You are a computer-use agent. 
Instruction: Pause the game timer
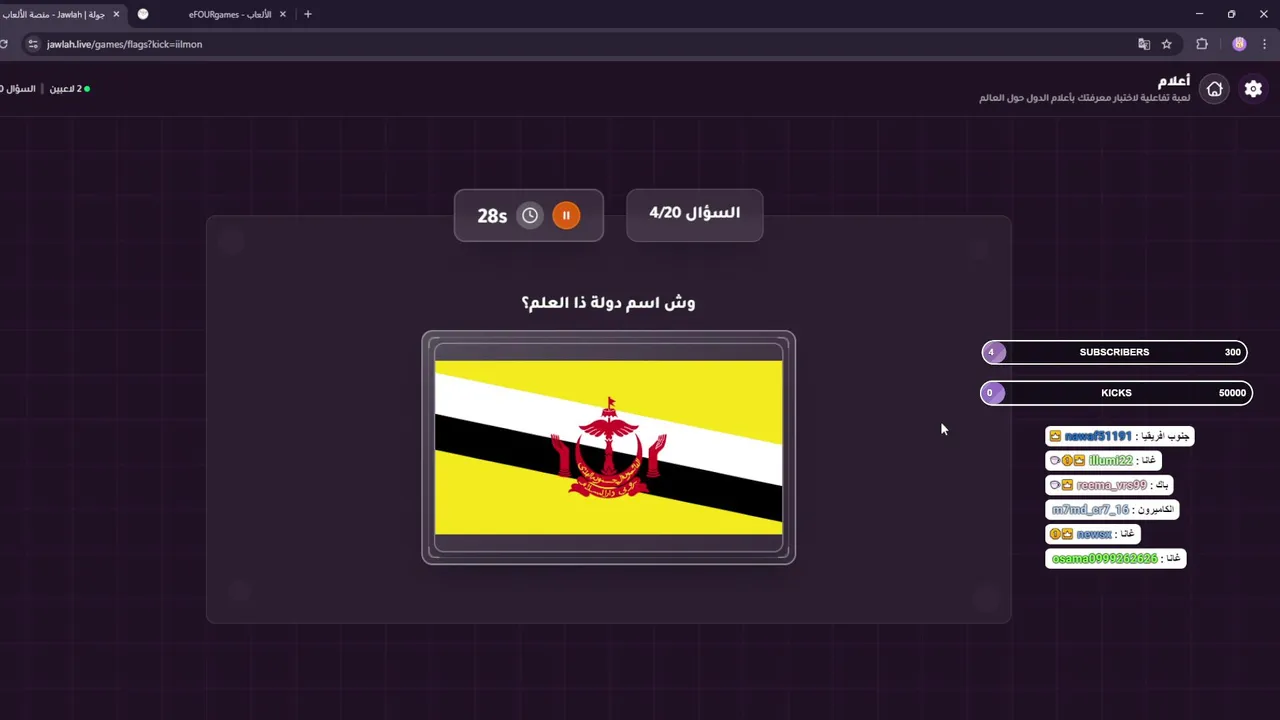pyautogui.click(x=566, y=215)
